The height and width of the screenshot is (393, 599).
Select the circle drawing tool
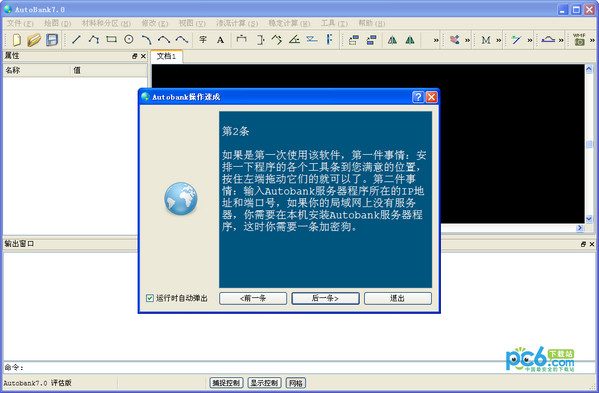(129, 39)
